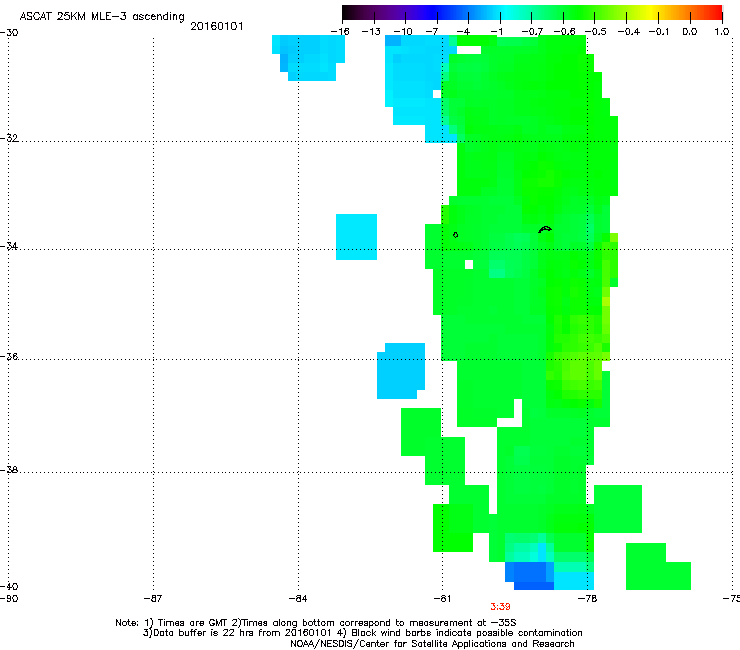Pick the red end of the color scale bar
The image size is (740, 650).
715,12
